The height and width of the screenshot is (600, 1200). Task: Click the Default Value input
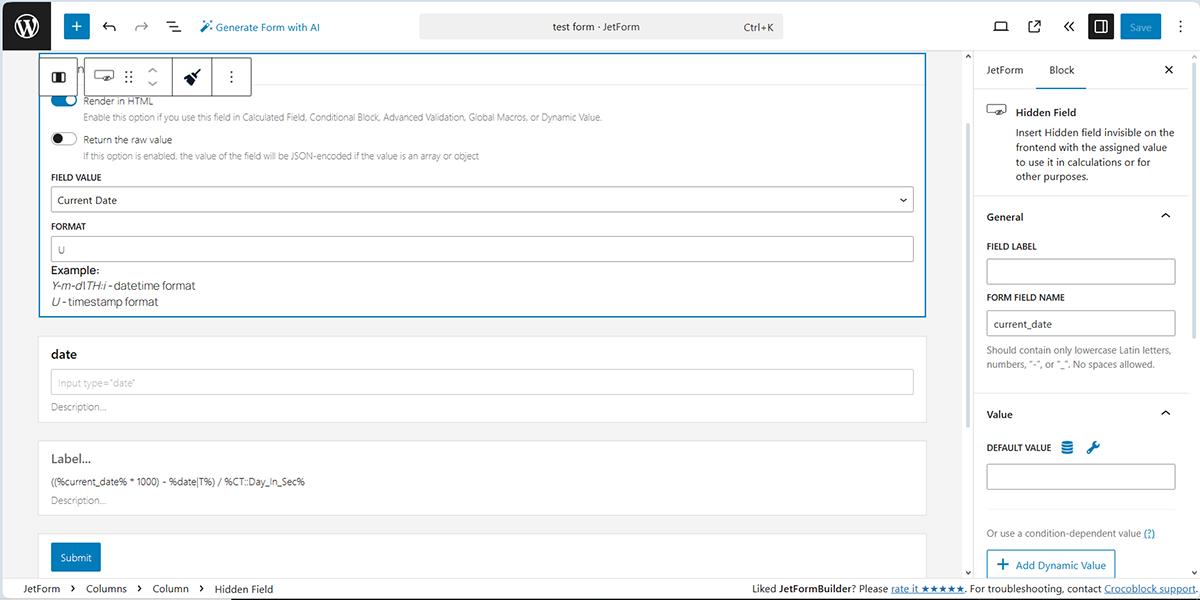coord(1081,476)
